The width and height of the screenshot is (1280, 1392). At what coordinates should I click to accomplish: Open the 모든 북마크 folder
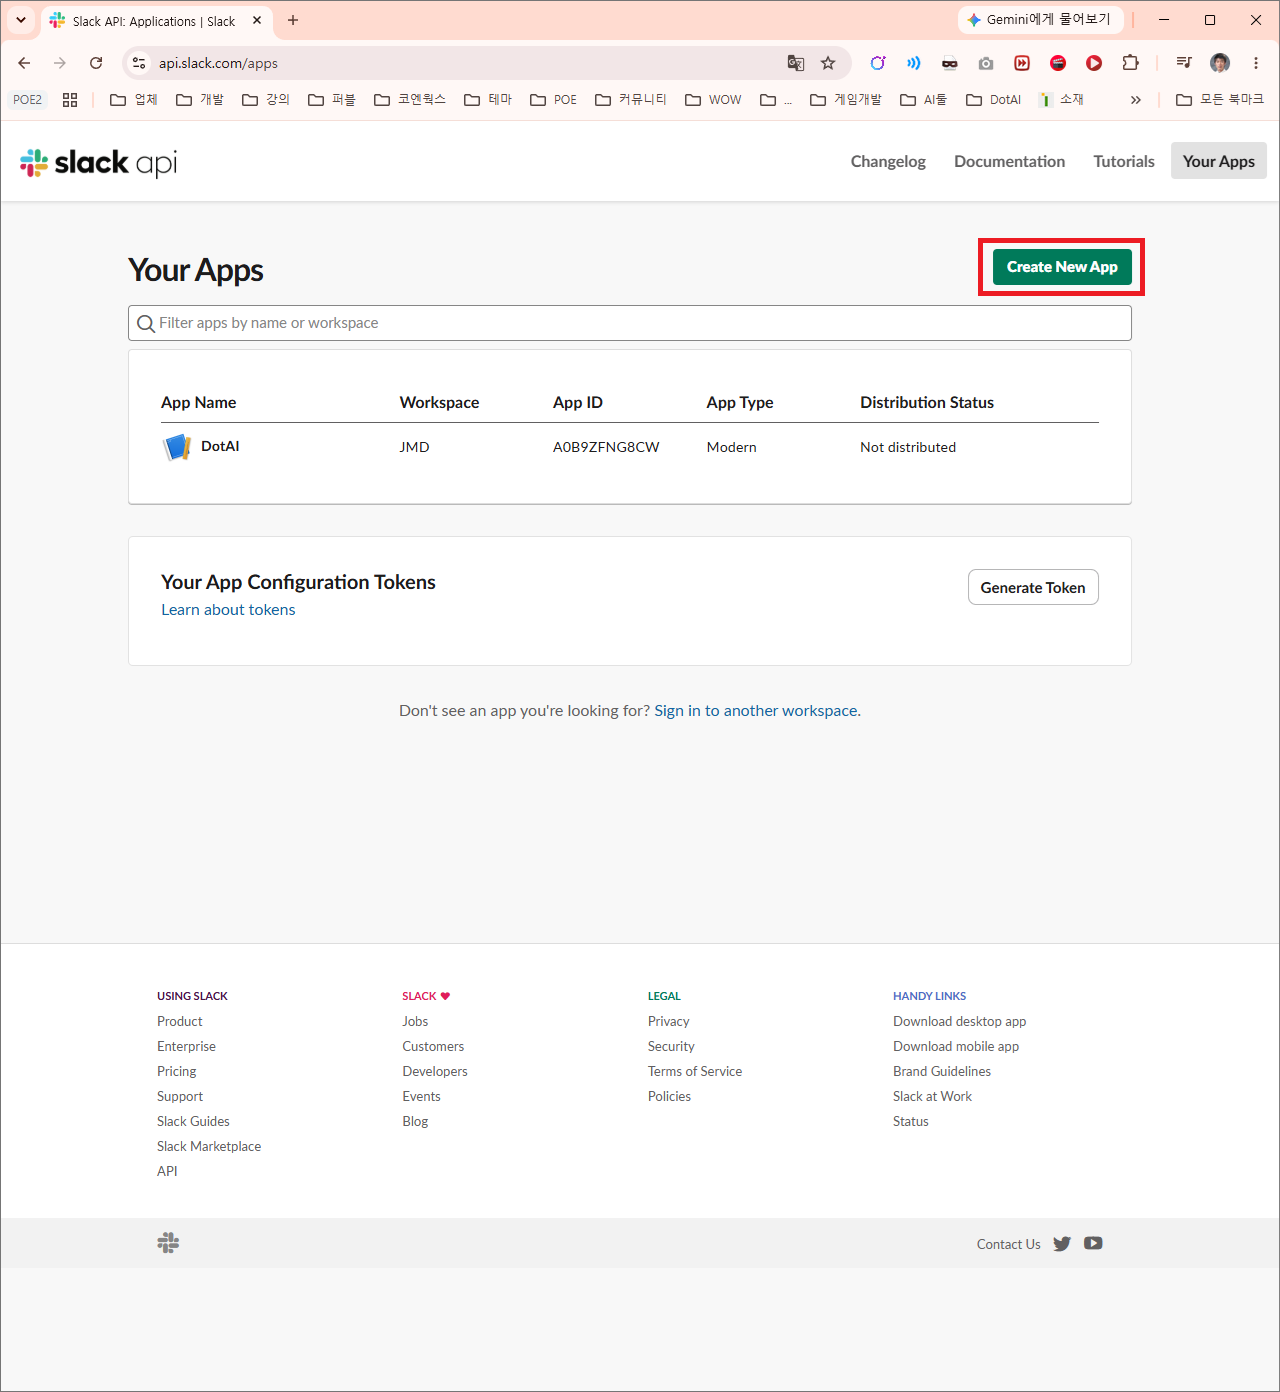(x=1220, y=100)
